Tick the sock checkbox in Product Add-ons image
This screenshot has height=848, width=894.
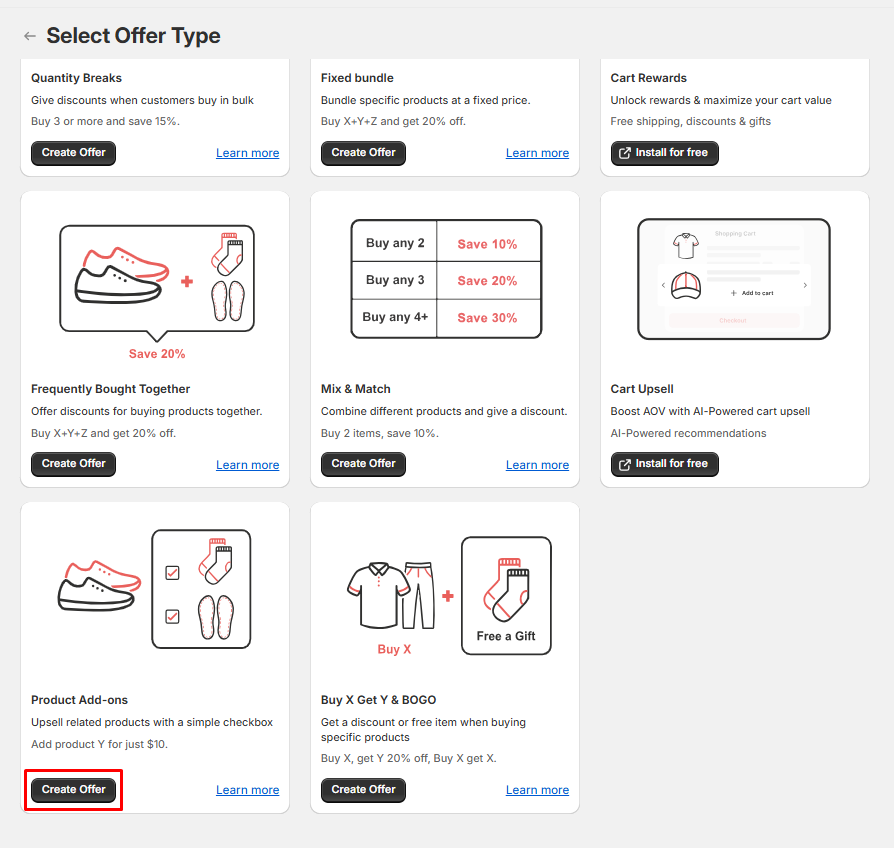172,573
